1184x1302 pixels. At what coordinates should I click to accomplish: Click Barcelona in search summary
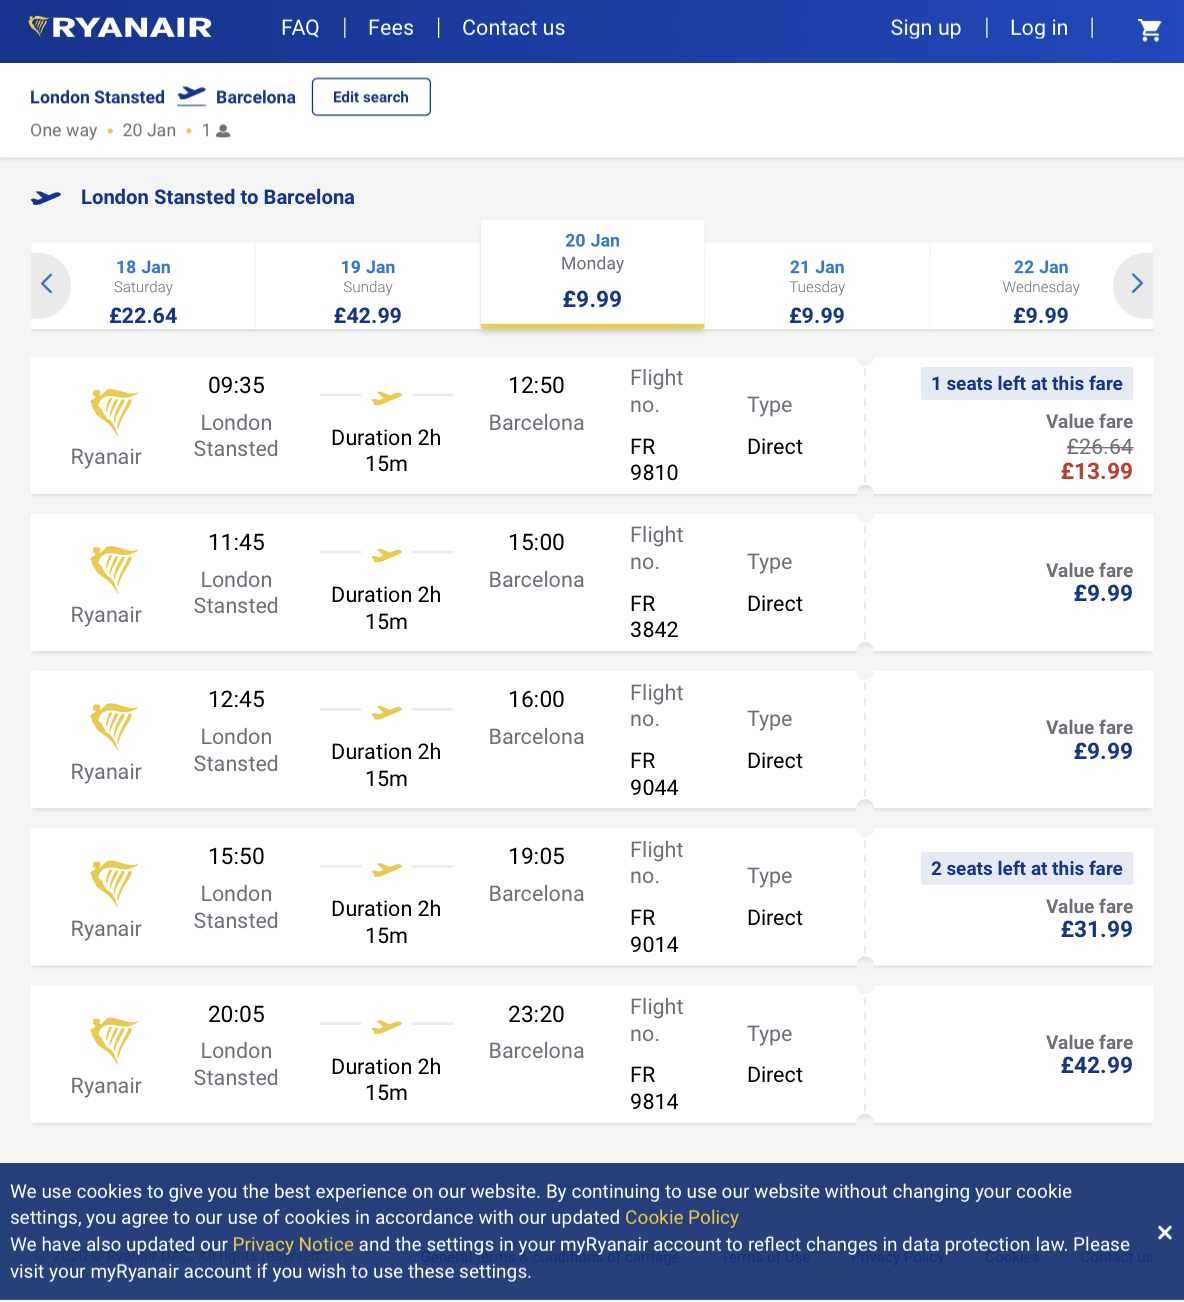(256, 97)
